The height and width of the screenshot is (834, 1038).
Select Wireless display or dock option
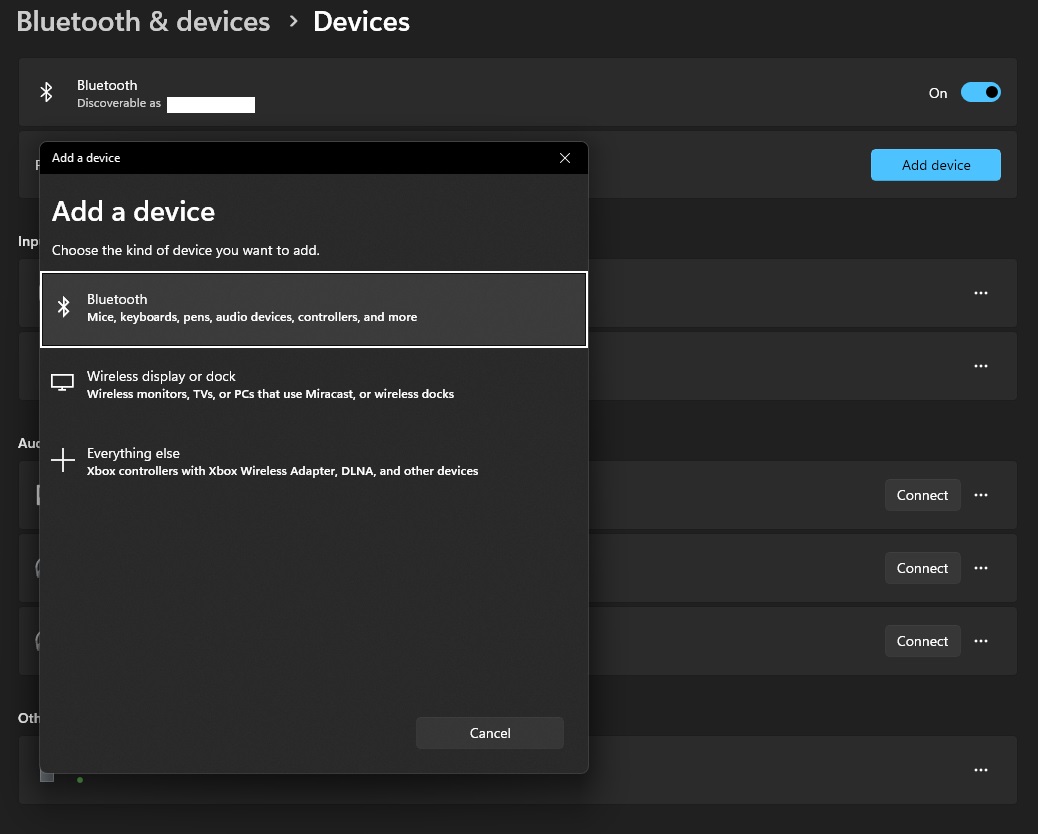314,385
